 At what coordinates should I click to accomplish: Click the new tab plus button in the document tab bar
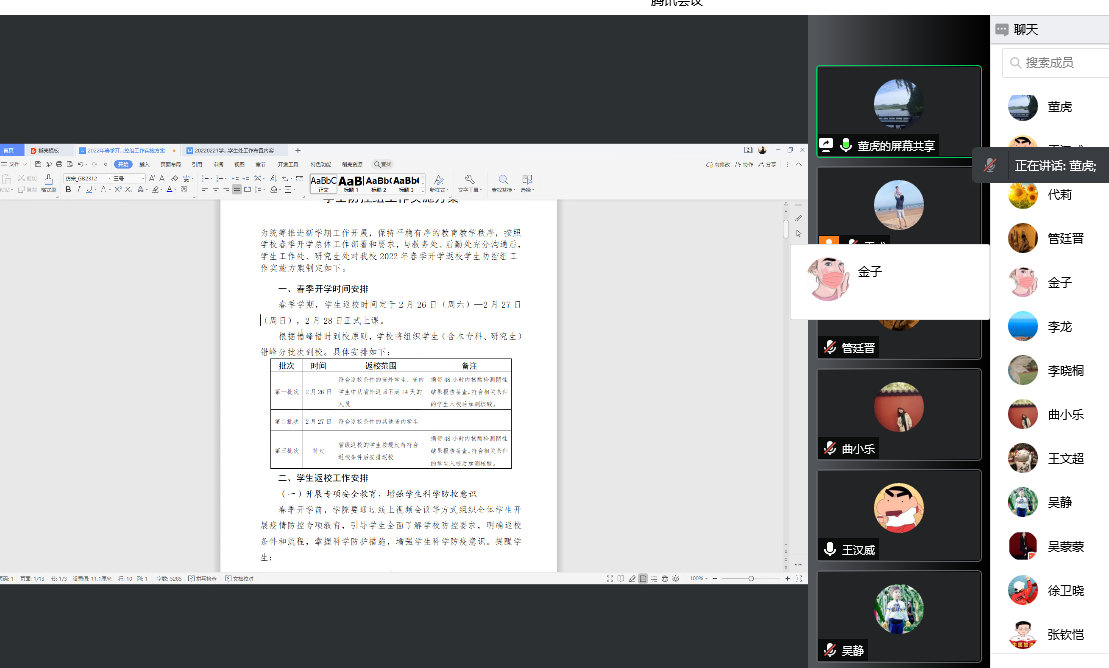pyautogui.click(x=297, y=150)
